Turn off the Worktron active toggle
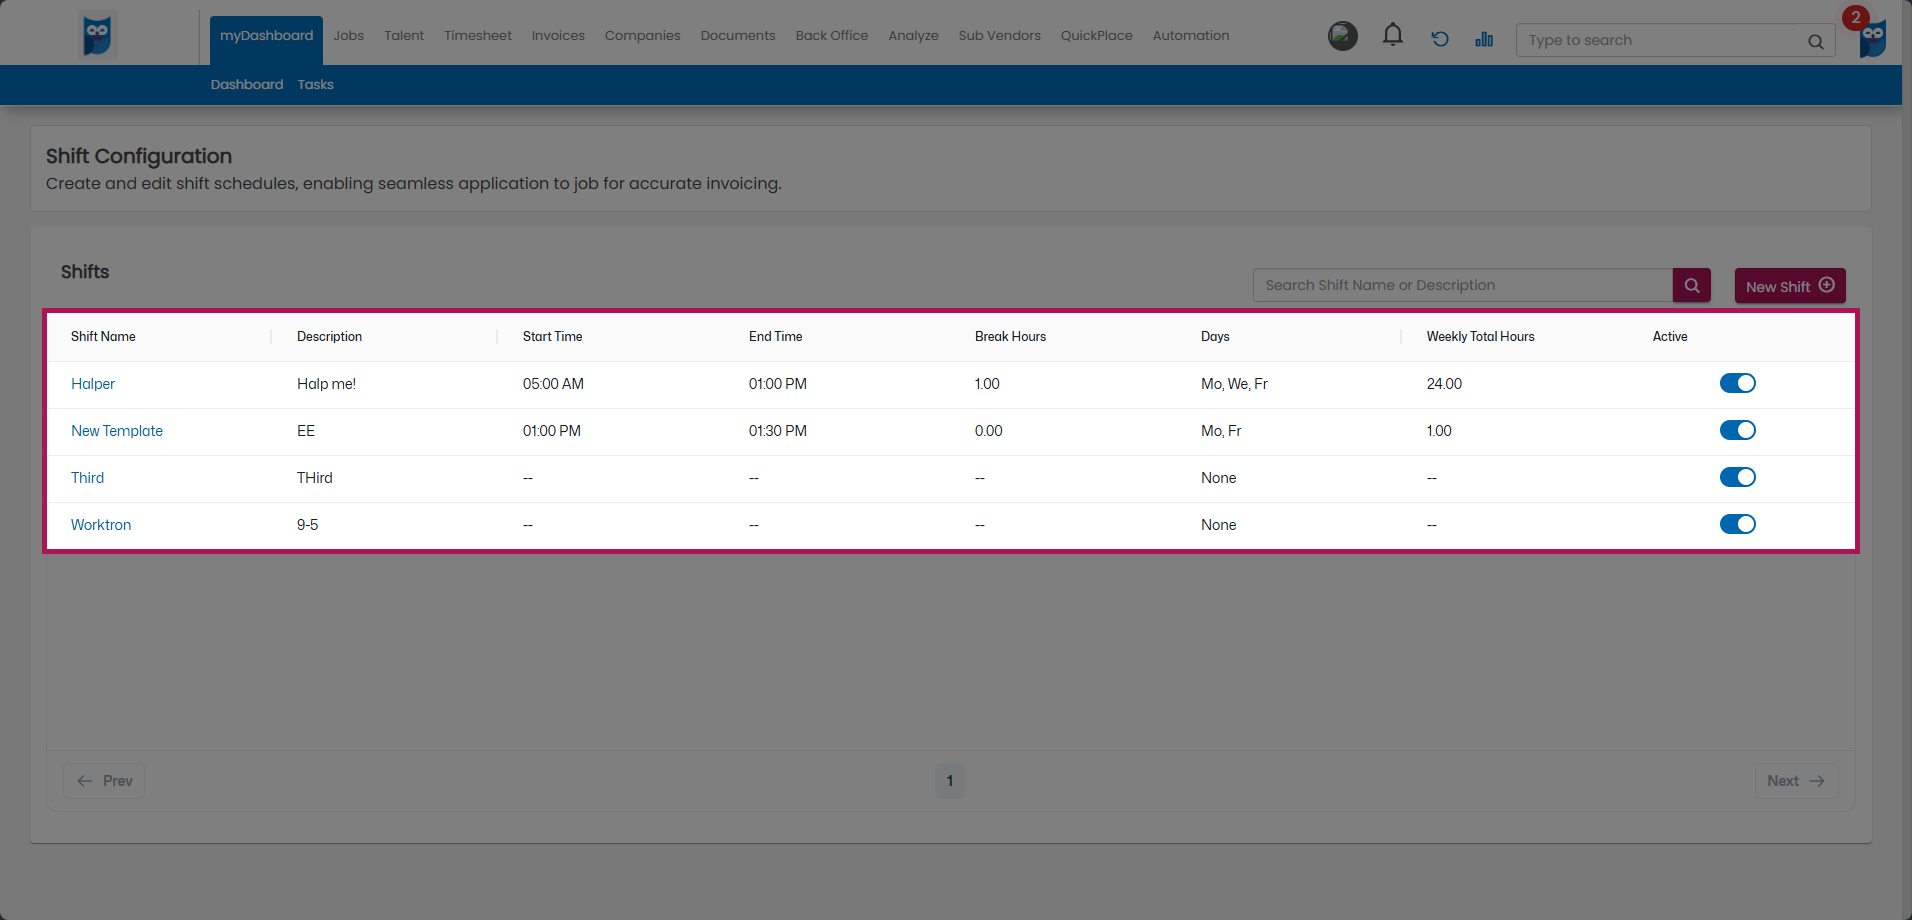 click(1737, 524)
